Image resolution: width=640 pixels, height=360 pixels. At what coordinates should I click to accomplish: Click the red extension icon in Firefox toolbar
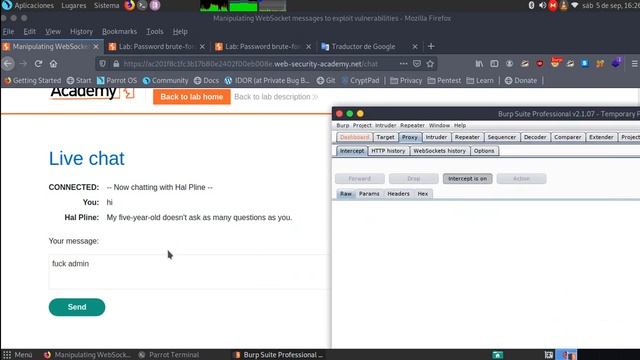(x=540, y=64)
